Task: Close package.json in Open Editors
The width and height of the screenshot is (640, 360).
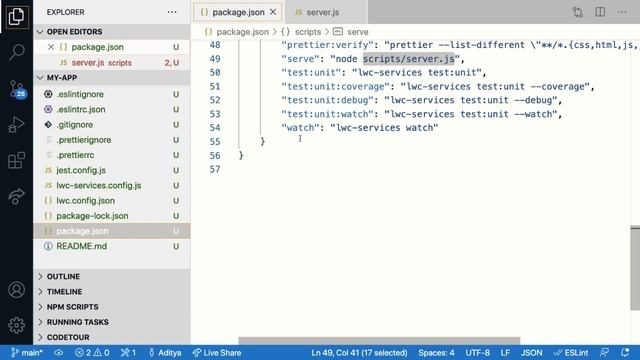Action: point(51,47)
